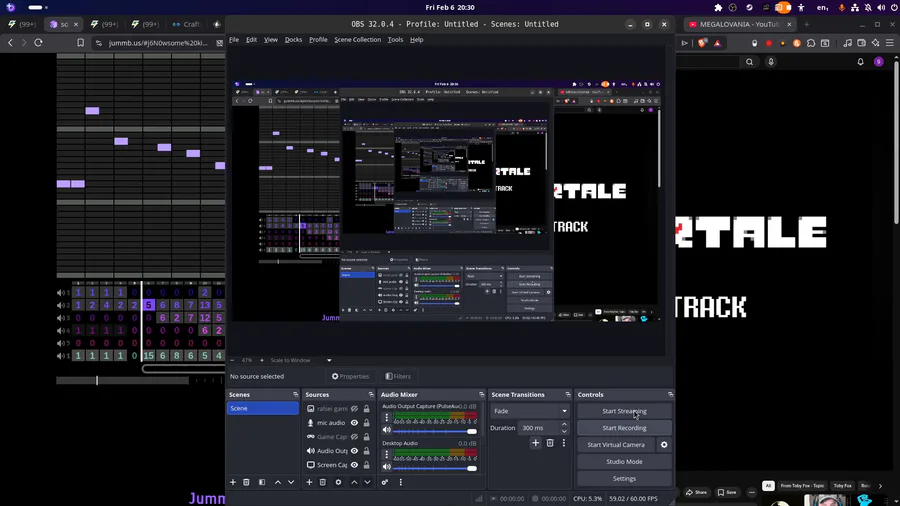Open advanced audio properties in Audio Mixer

[x=385, y=482]
